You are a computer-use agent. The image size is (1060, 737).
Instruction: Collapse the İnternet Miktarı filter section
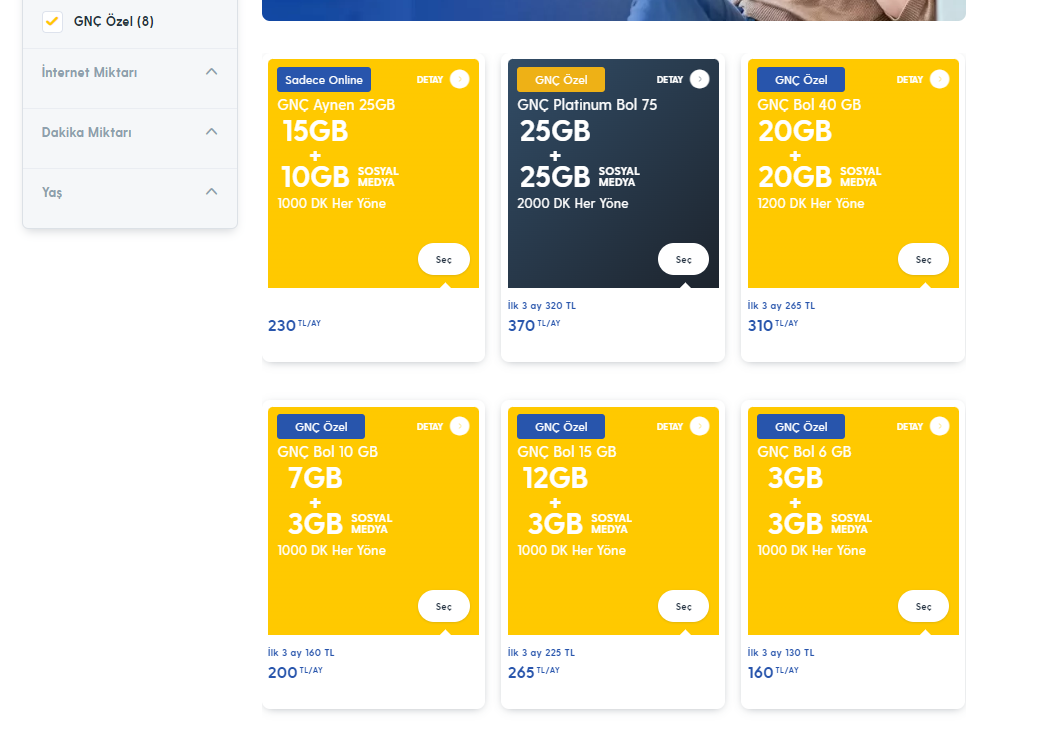point(211,72)
